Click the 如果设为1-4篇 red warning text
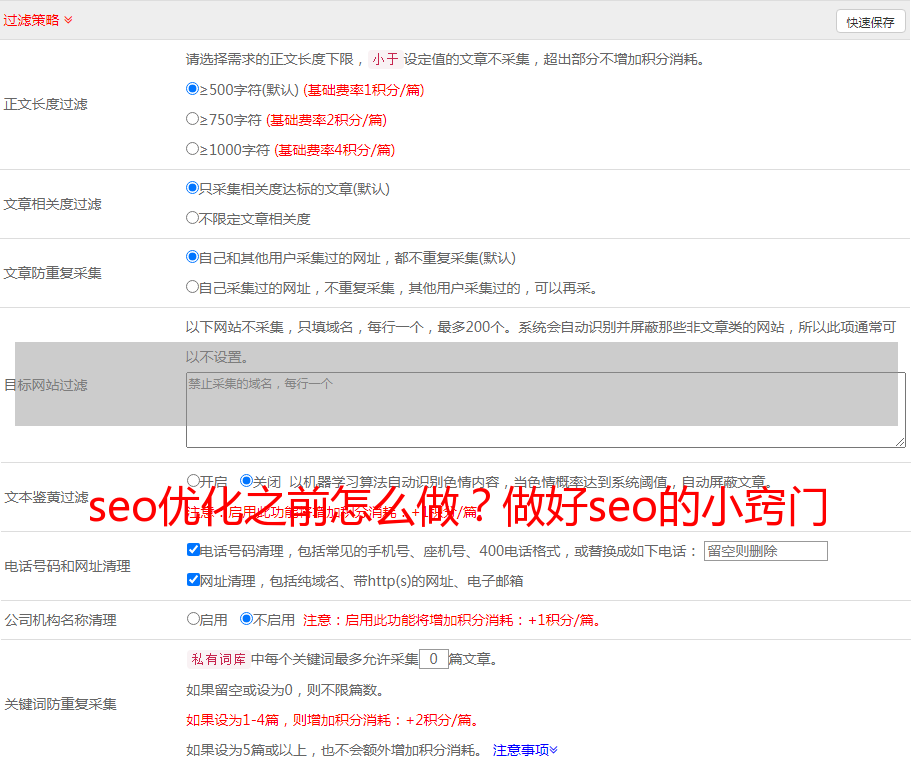The image size is (912, 768). [x=334, y=720]
